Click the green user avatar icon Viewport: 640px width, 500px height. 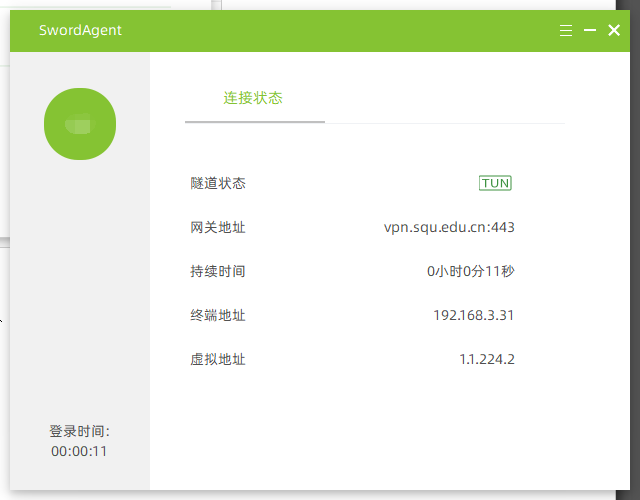click(80, 124)
